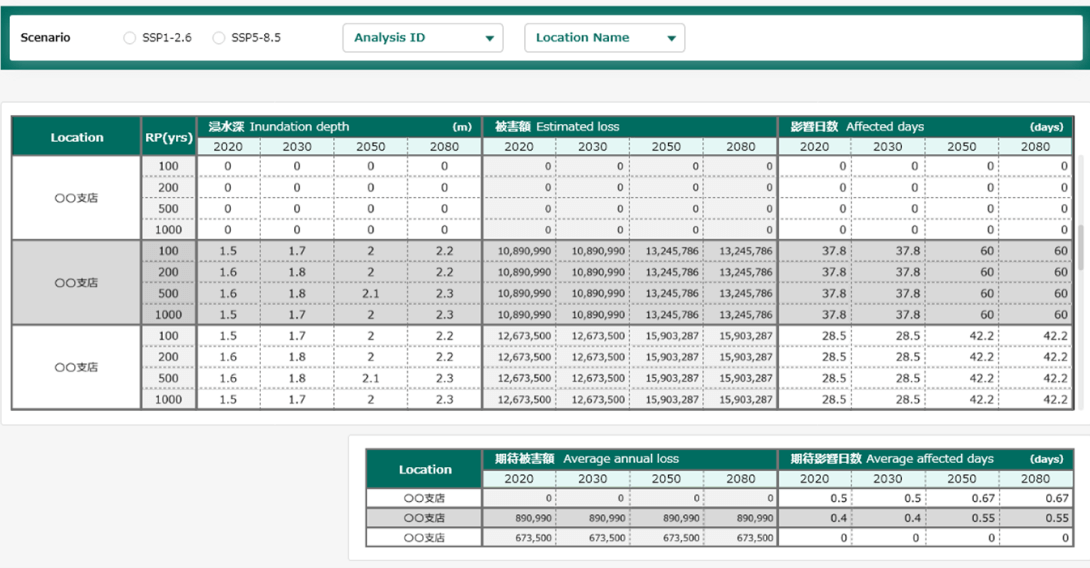The image size is (1090, 568).
Task: Click the Location header in the summary table
Action: click(x=425, y=469)
